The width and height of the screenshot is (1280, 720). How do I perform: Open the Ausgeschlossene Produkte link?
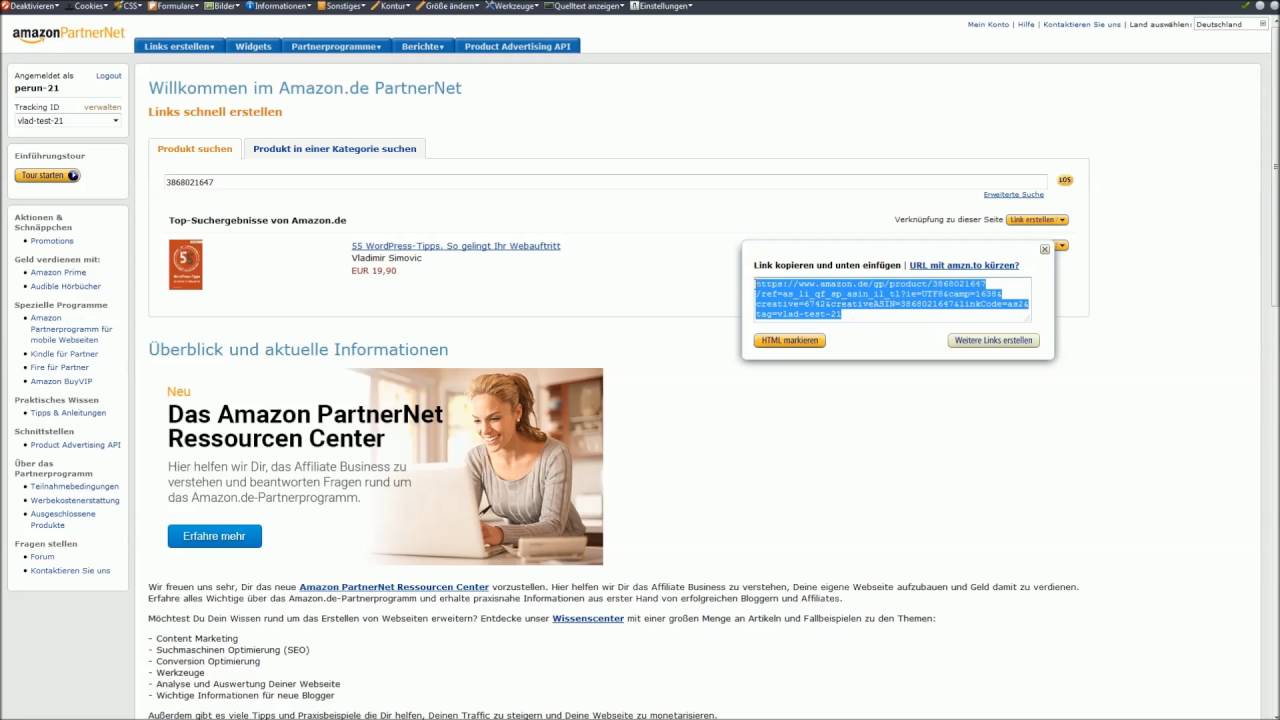pos(63,519)
